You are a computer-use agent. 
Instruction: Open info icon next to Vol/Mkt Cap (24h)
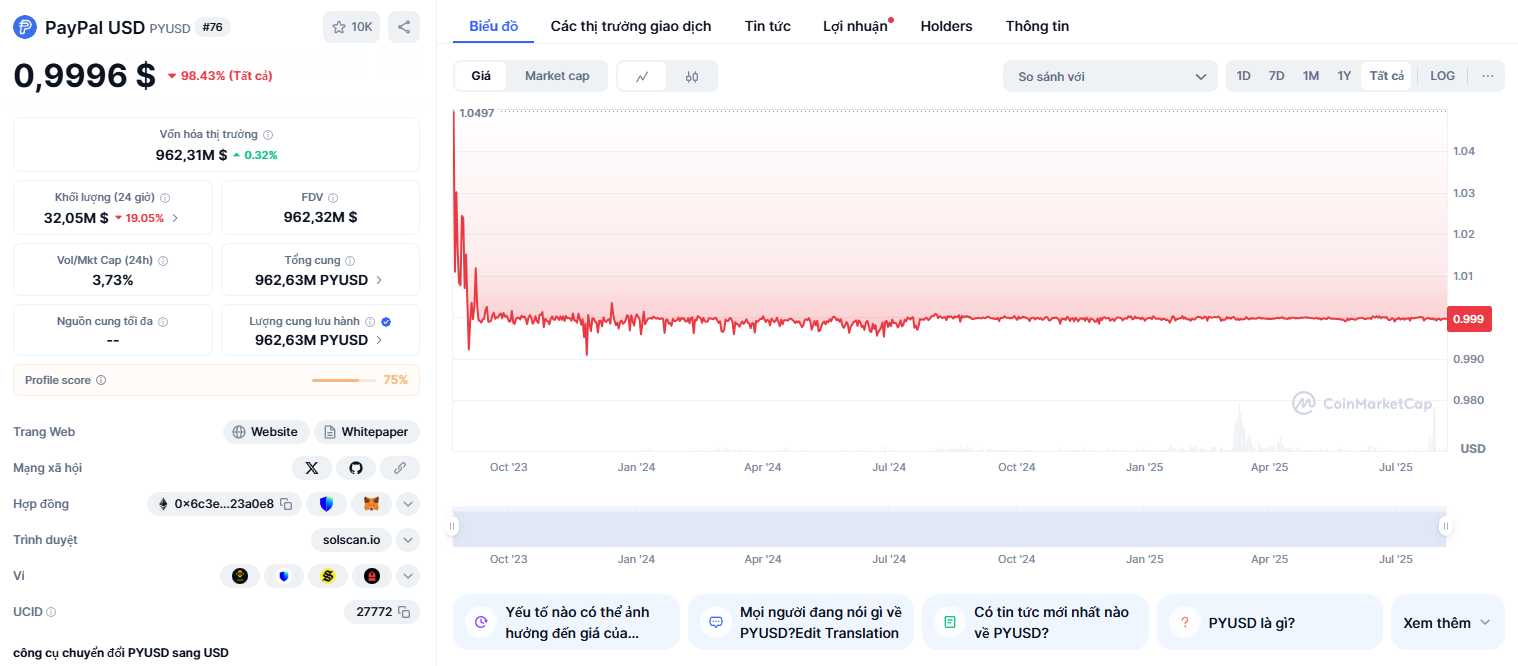click(163, 261)
